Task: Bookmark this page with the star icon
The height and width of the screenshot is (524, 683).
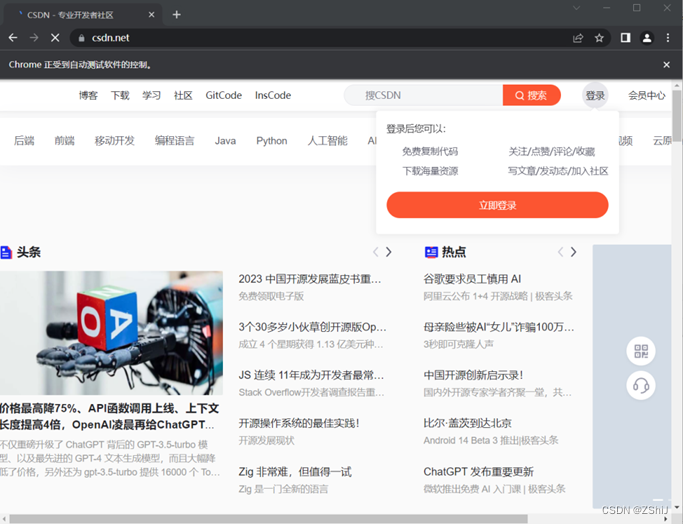Action: pos(599,38)
